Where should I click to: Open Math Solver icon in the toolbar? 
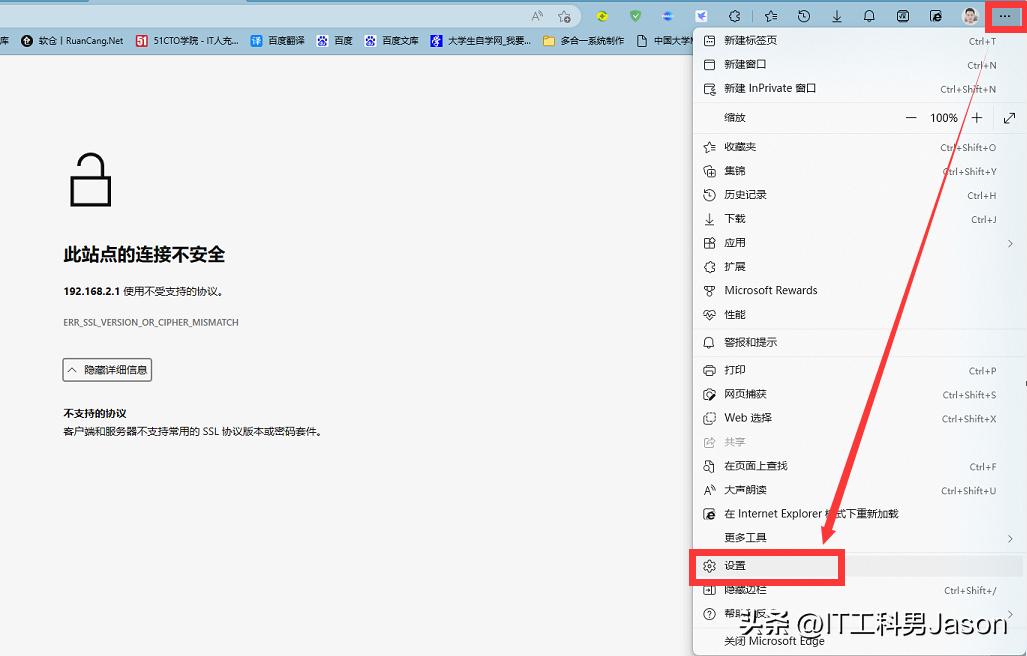coord(901,15)
